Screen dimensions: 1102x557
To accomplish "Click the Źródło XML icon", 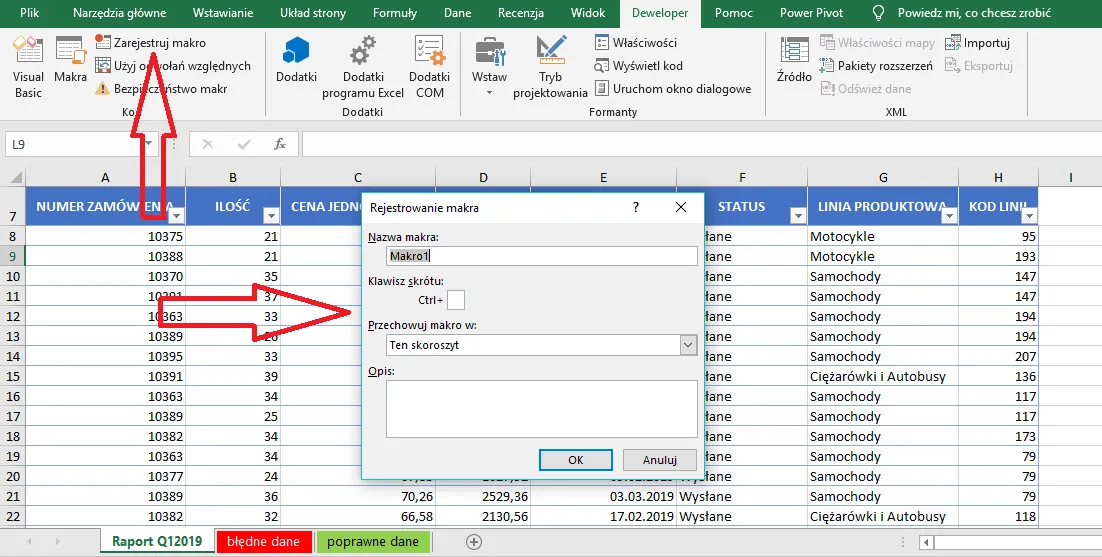I will 794,62.
